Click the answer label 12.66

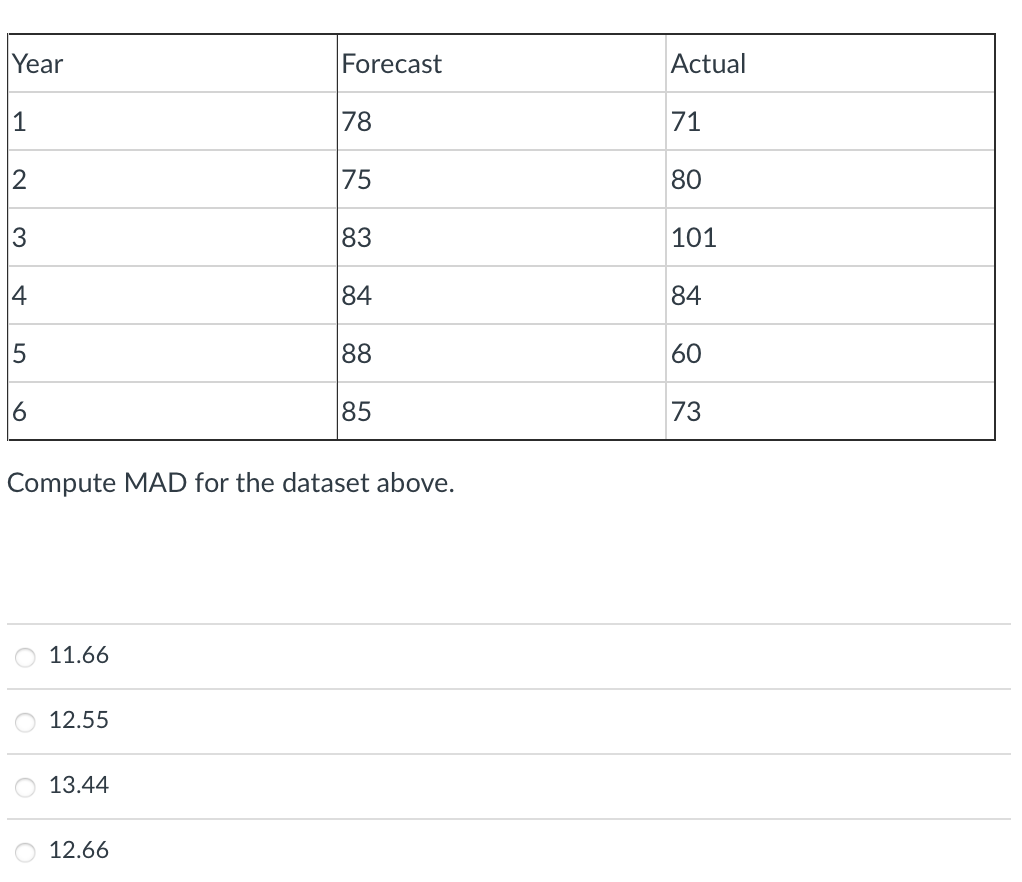click(79, 851)
